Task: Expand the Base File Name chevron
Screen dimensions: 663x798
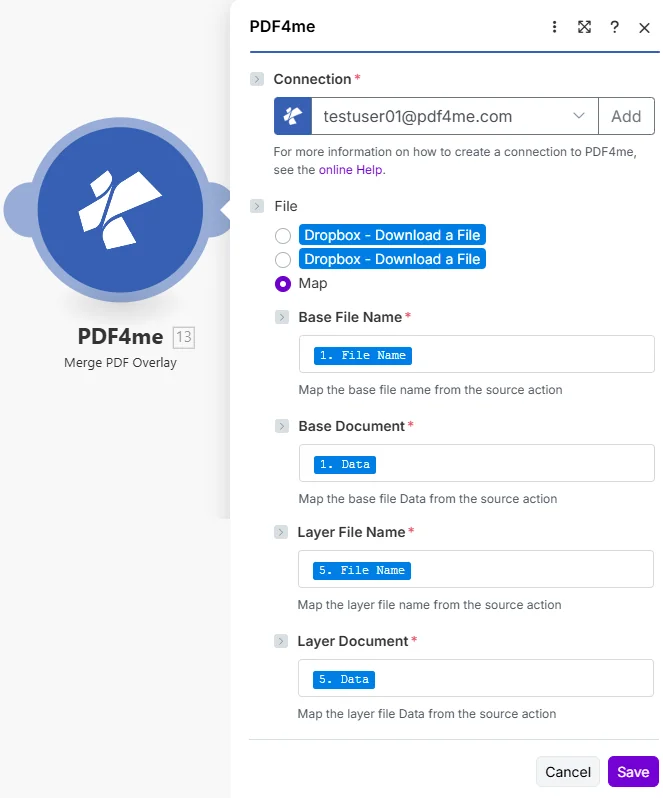Action: click(x=281, y=317)
